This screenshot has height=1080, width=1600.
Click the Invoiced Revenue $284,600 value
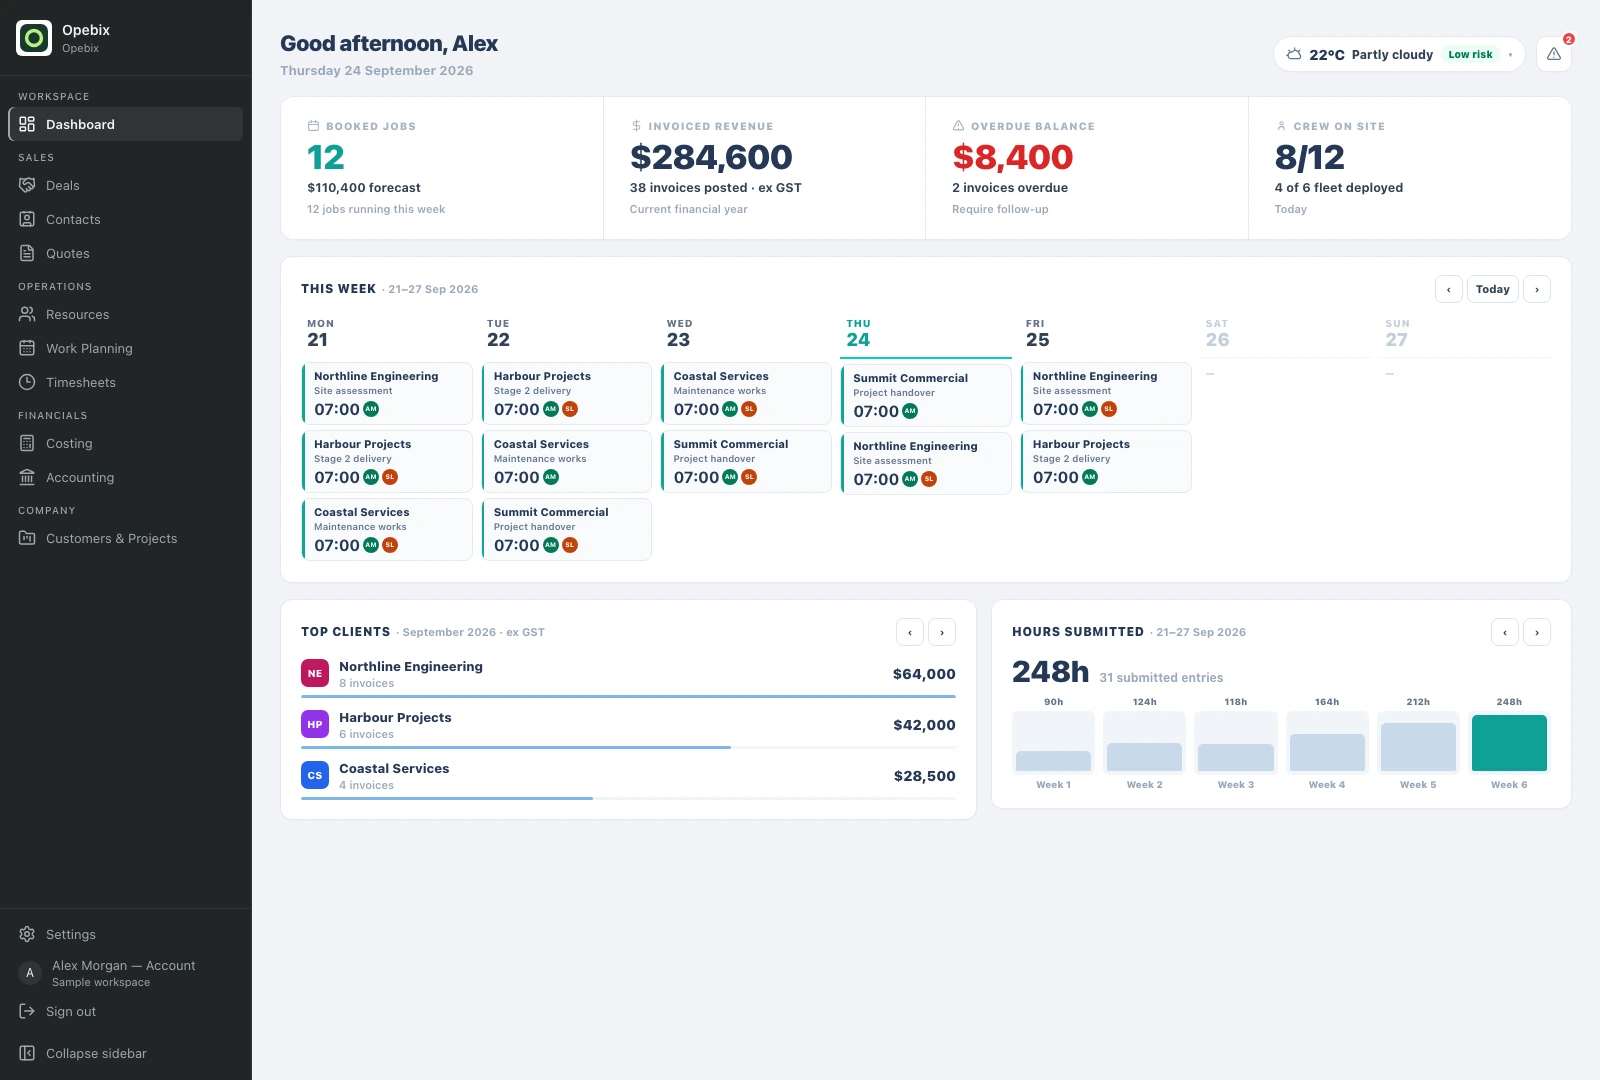(x=711, y=157)
